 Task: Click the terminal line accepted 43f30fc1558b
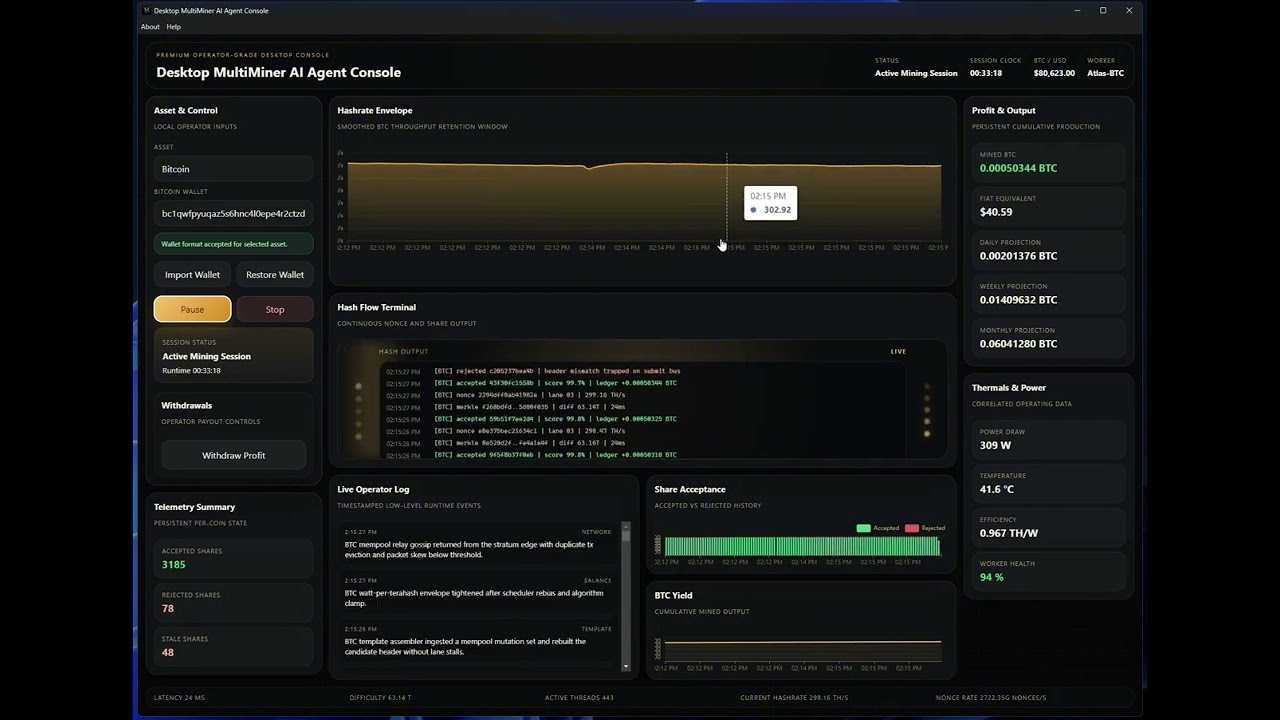coord(555,383)
